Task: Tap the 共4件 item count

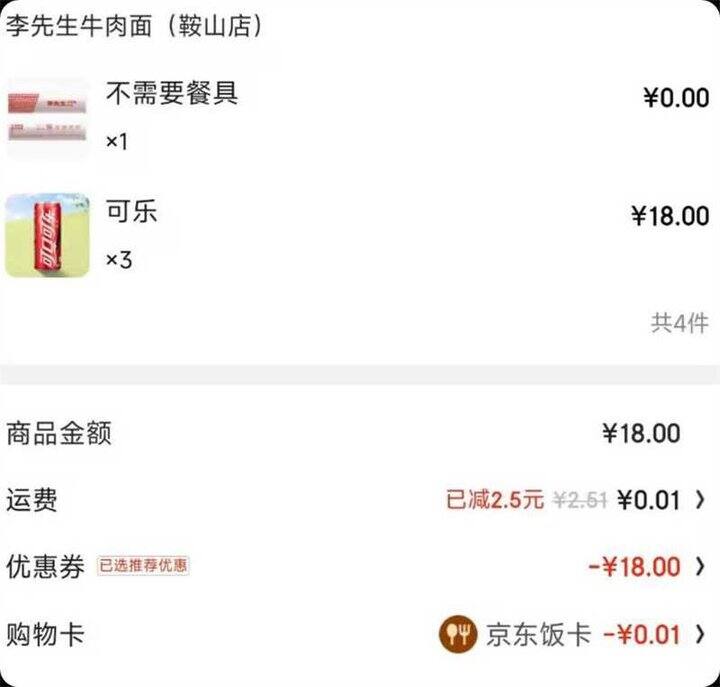Action: point(680,323)
